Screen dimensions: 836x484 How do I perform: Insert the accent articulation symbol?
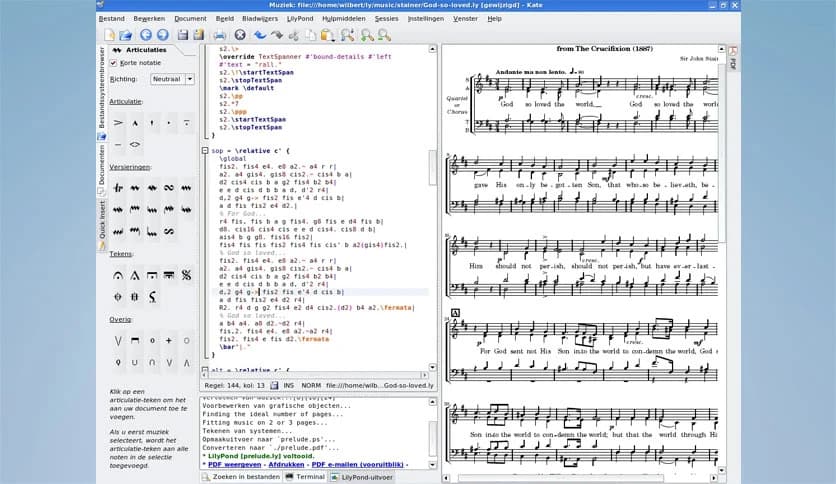tap(118, 123)
